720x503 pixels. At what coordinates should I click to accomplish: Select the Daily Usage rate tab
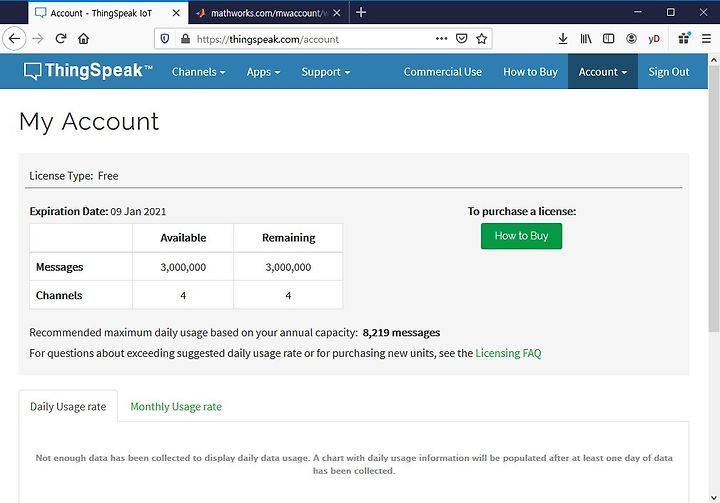tap(68, 407)
